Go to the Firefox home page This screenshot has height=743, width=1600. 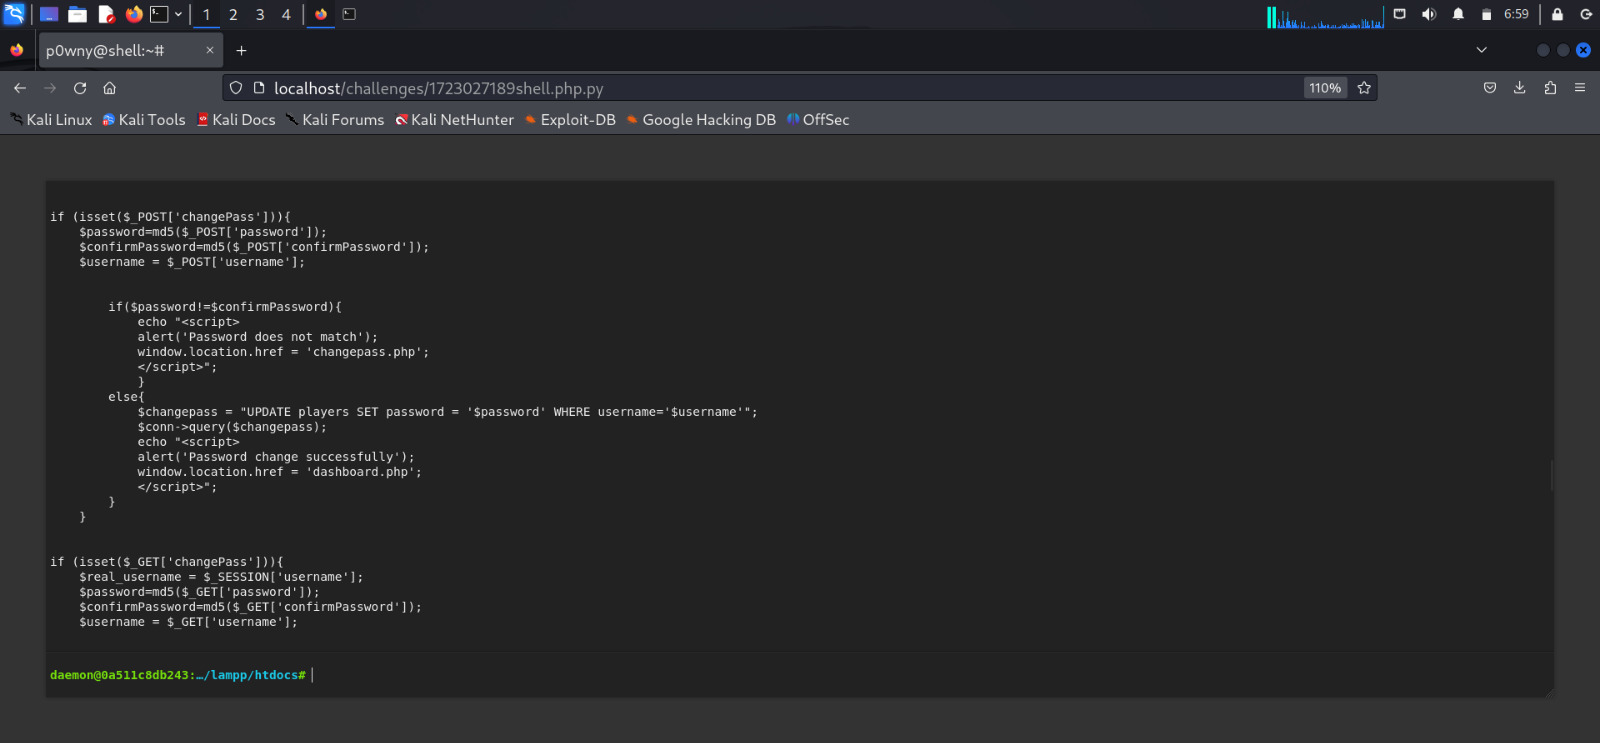[110, 88]
